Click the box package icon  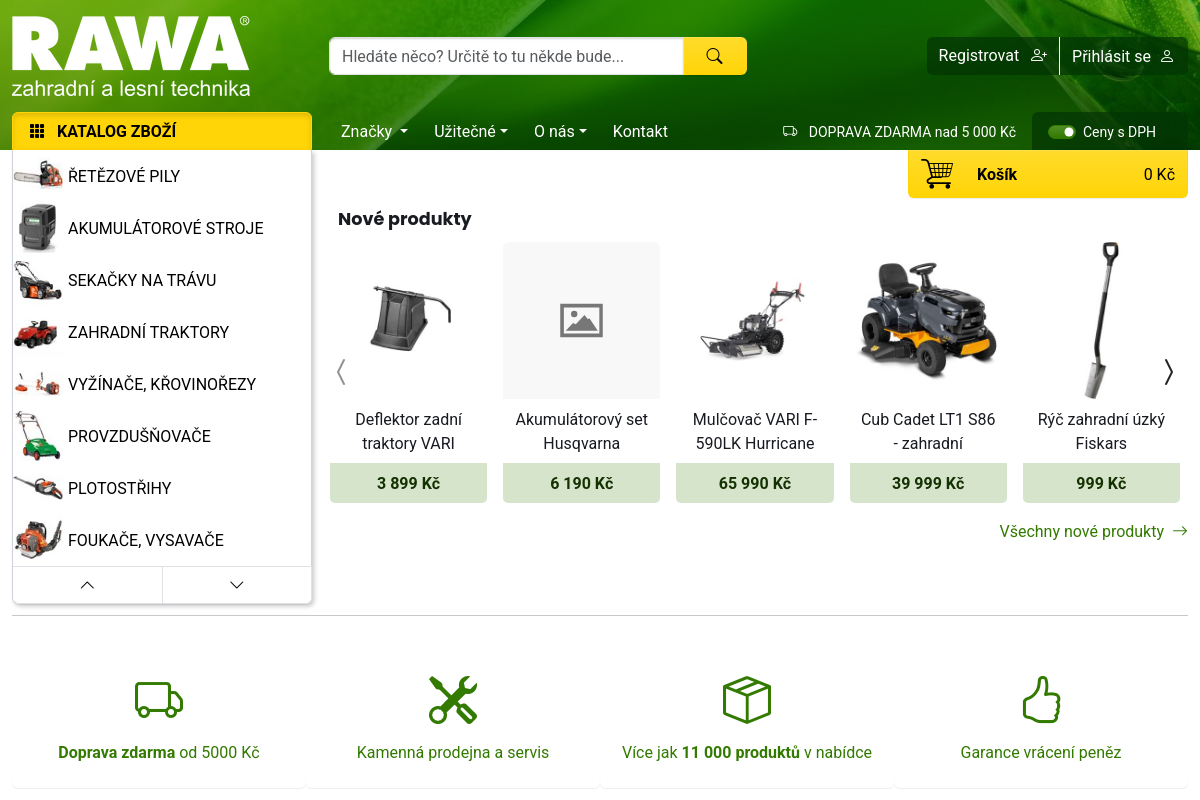(x=747, y=699)
